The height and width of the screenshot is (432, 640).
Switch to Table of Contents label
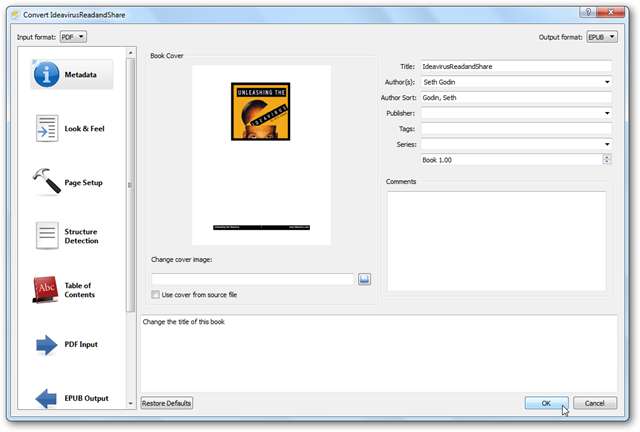(80, 290)
